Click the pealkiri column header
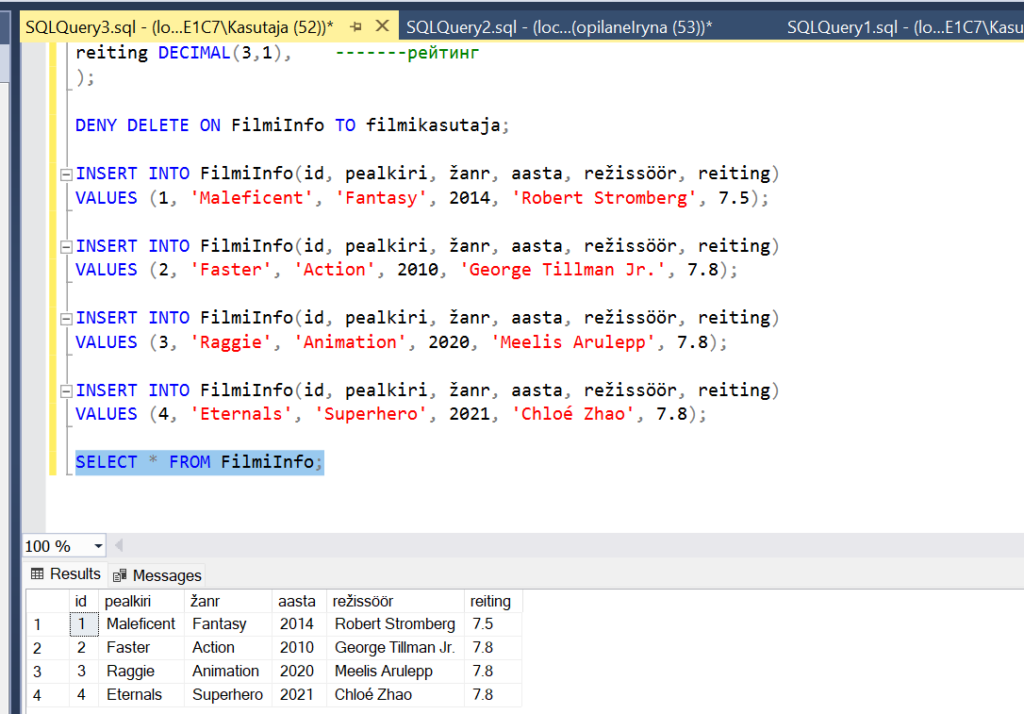 [x=141, y=601]
